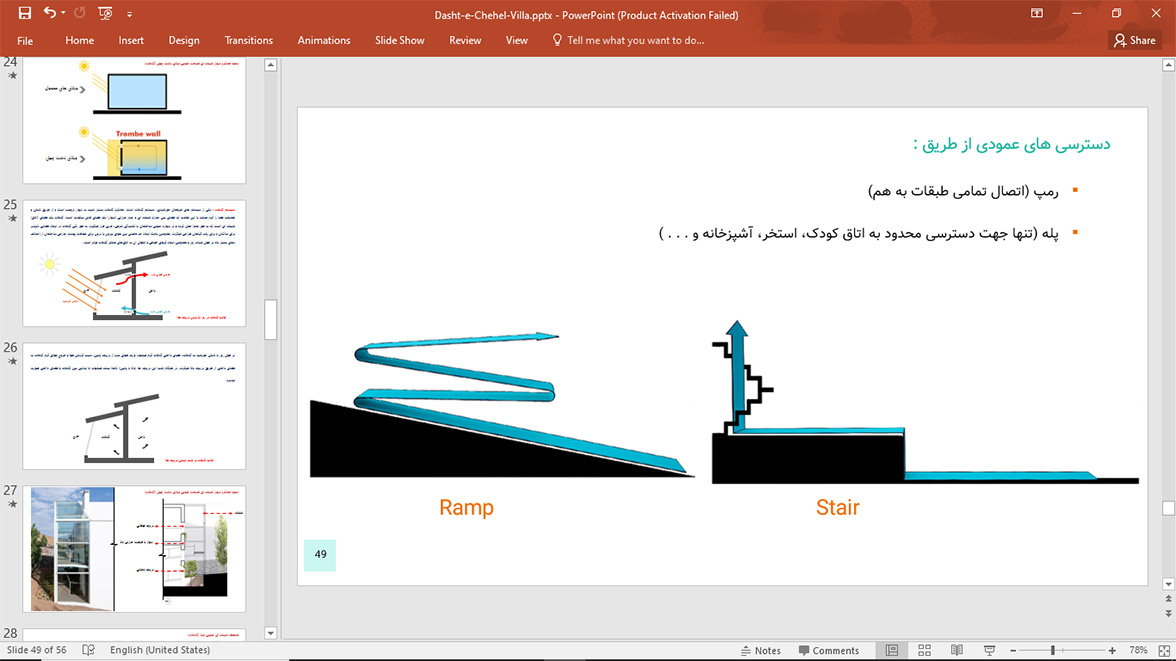Click the 78% zoom level
The width and height of the screenshot is (1176, 661).
click(x=1138, y=650)
